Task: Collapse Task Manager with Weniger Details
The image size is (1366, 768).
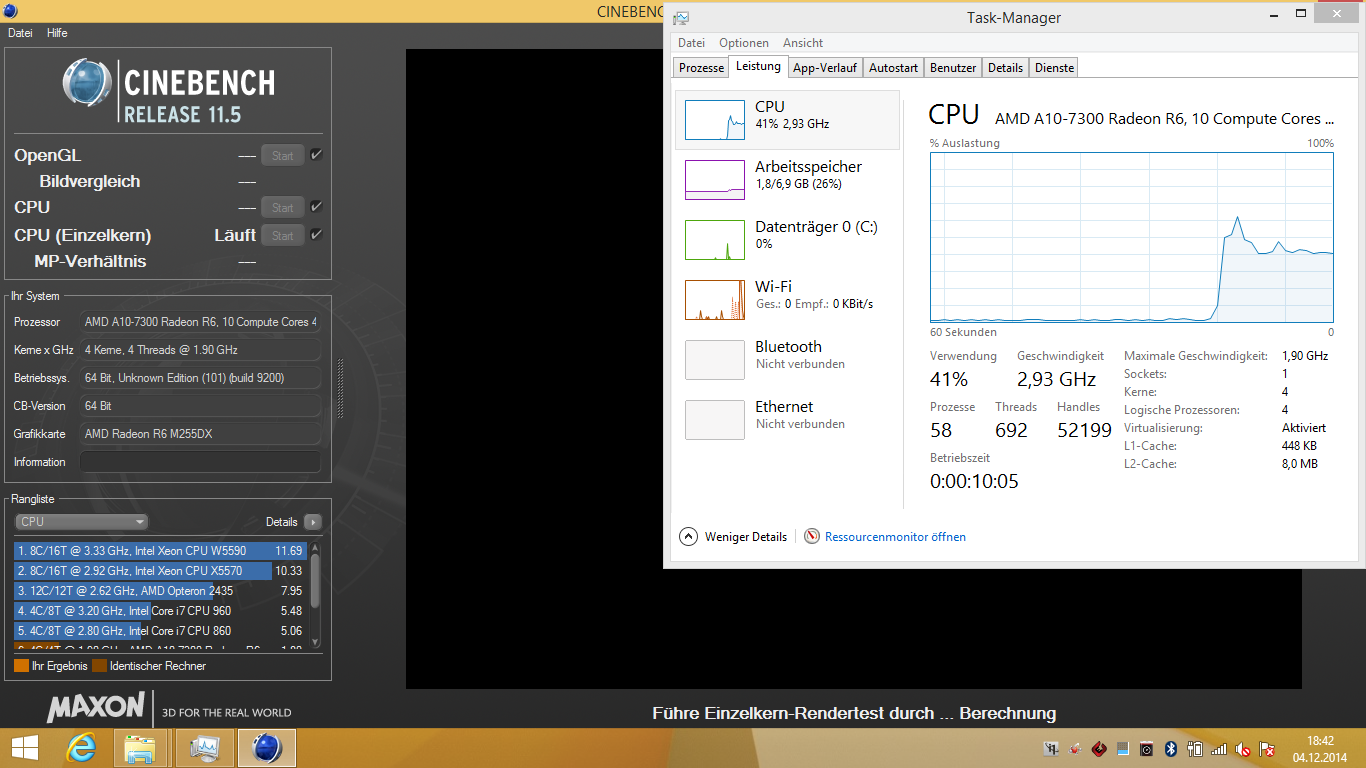Action: tap(733, 537)
